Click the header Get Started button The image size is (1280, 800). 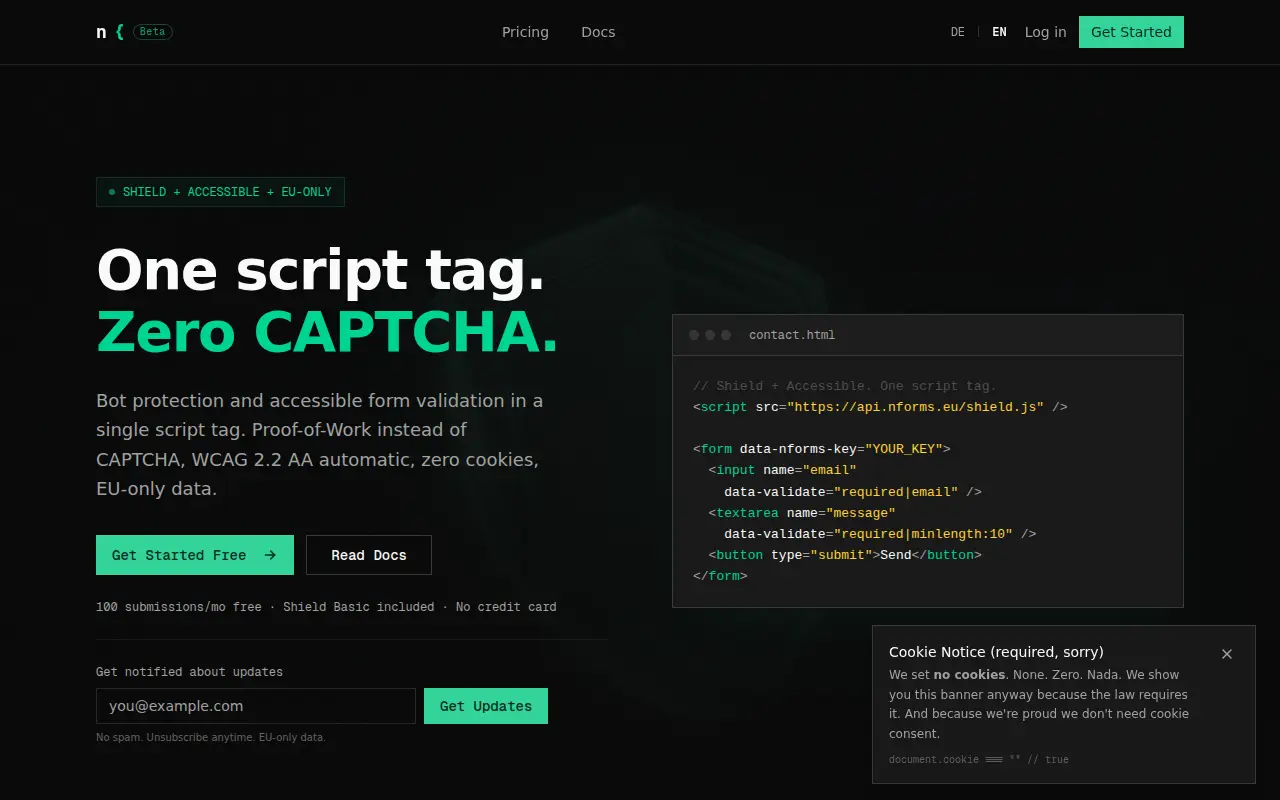coord(1131,32)
